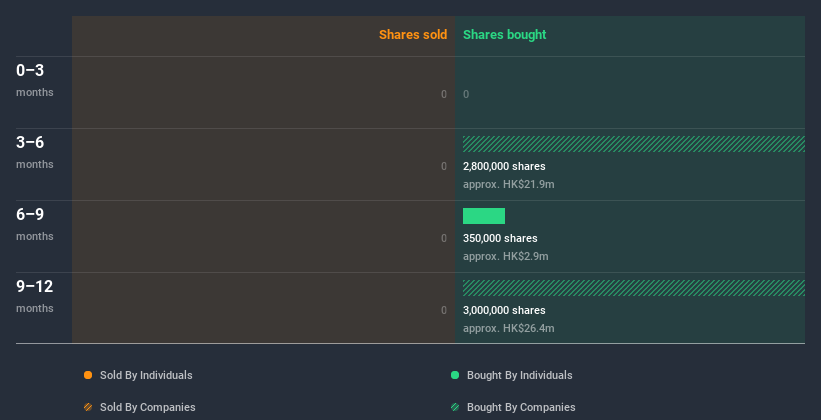Click the orange Sold By Individuals legend dot
The width and height of the screenshot is (821, 420).
pyautogui.click(x=88, y=375)
